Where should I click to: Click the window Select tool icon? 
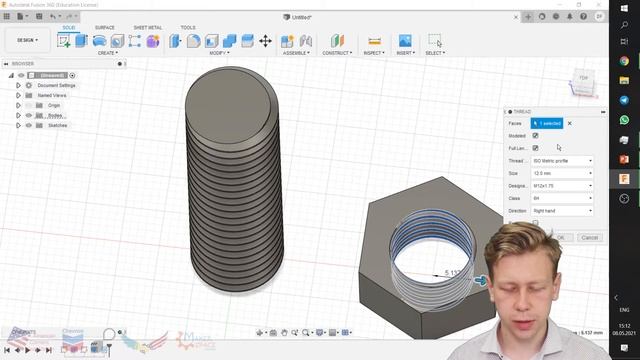click(x=435, y=41)
